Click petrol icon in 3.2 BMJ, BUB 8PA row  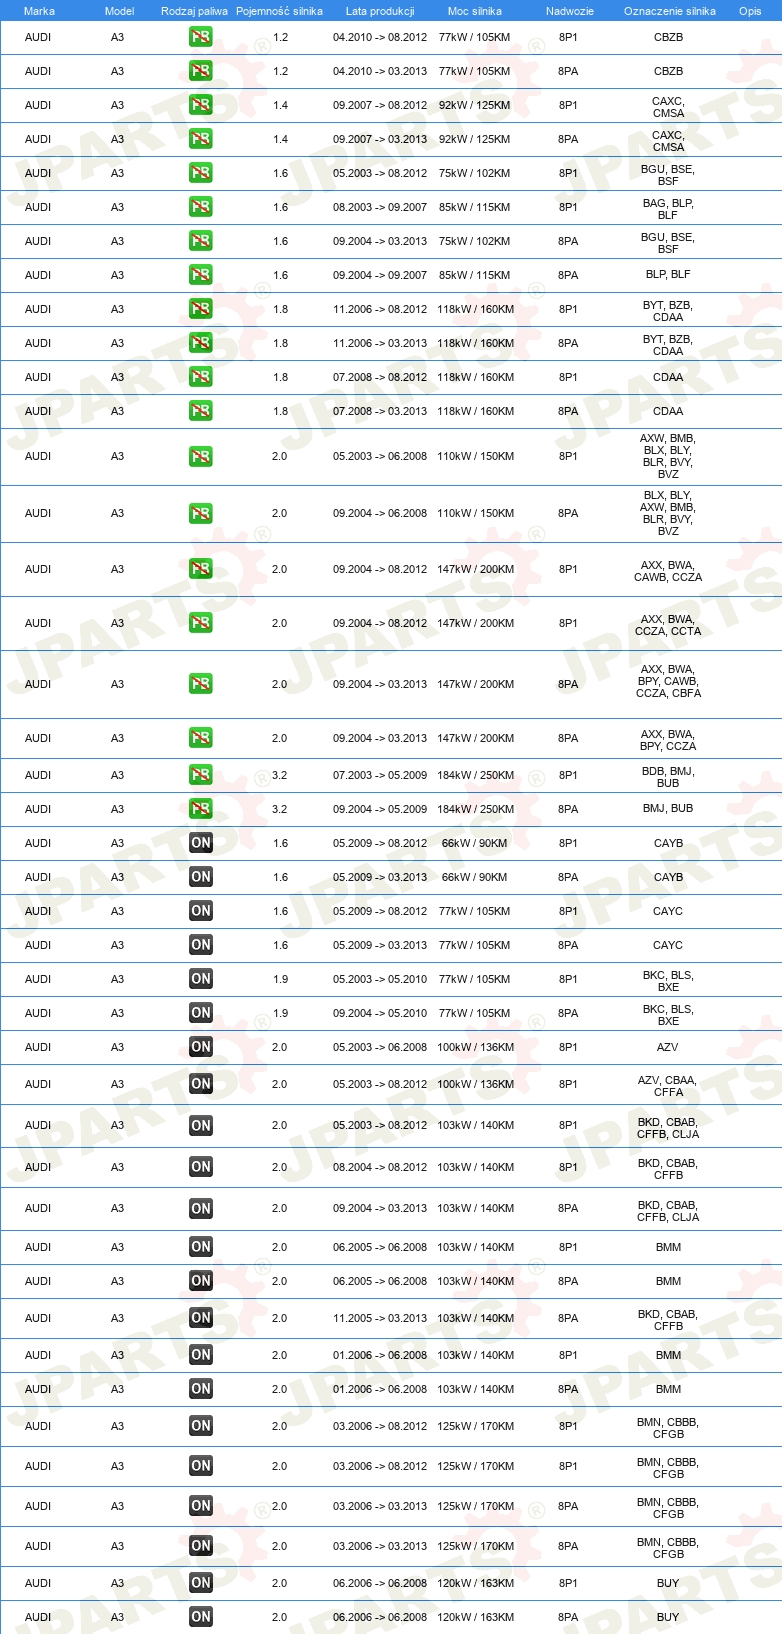click(x=200, y=809)
